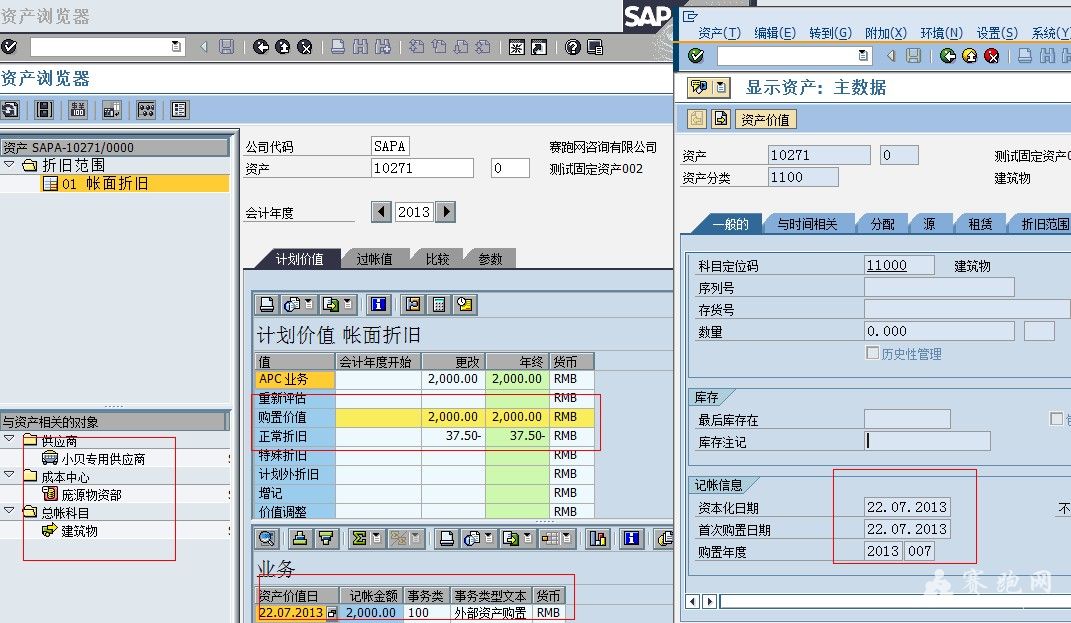Click Print icon in asset browser toolbar
1071x623 pixels.
click(x=337, y=46)
